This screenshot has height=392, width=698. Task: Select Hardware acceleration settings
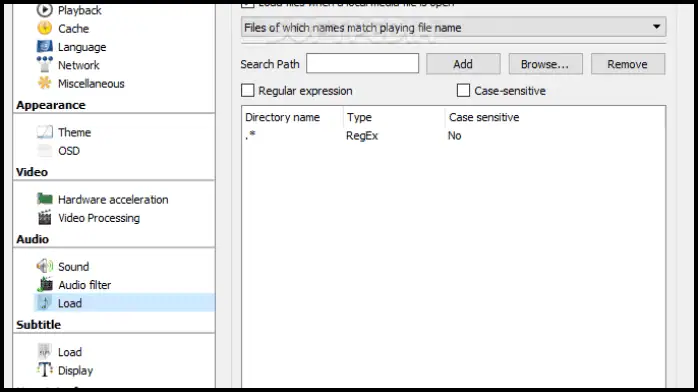pos(113,199)
